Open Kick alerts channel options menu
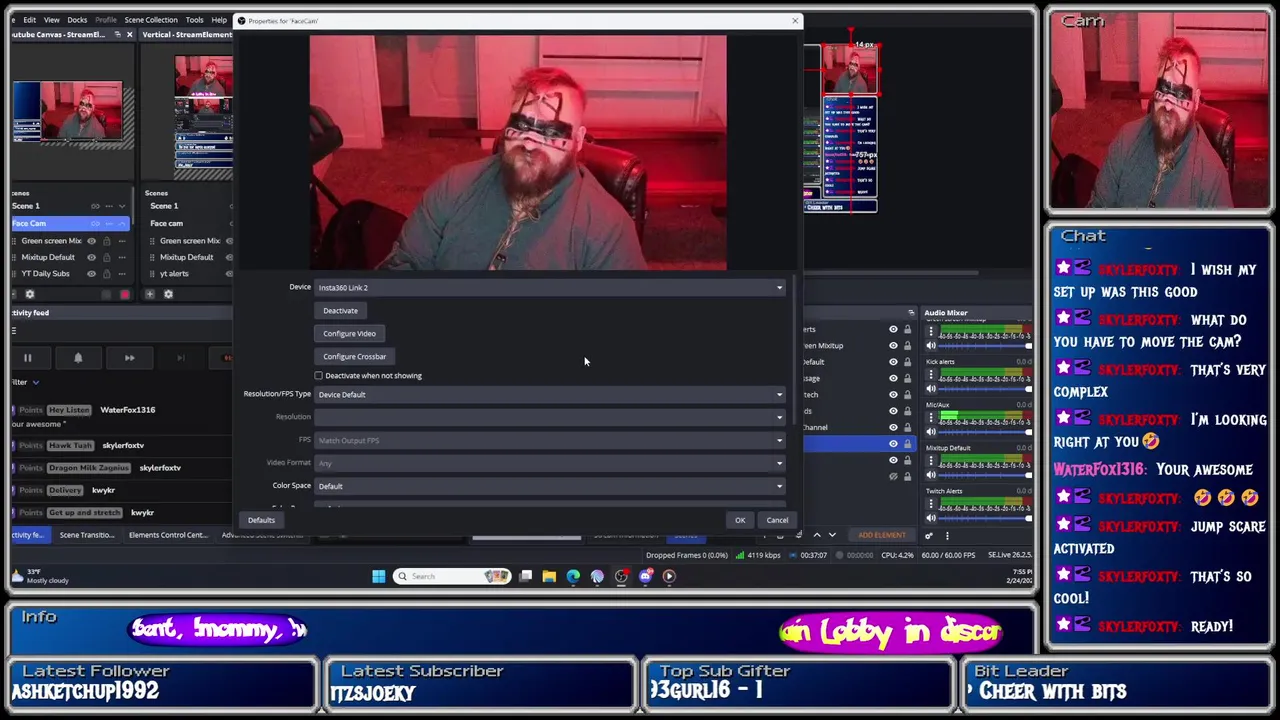This screenshot has height=720, width=1280. pos(931,373)
